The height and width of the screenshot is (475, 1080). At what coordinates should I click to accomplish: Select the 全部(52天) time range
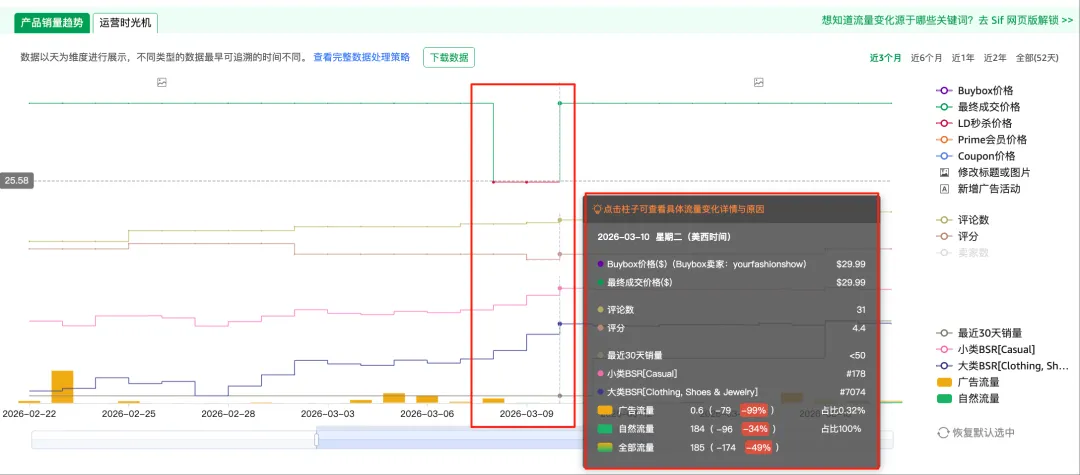tap(1037, 58)
